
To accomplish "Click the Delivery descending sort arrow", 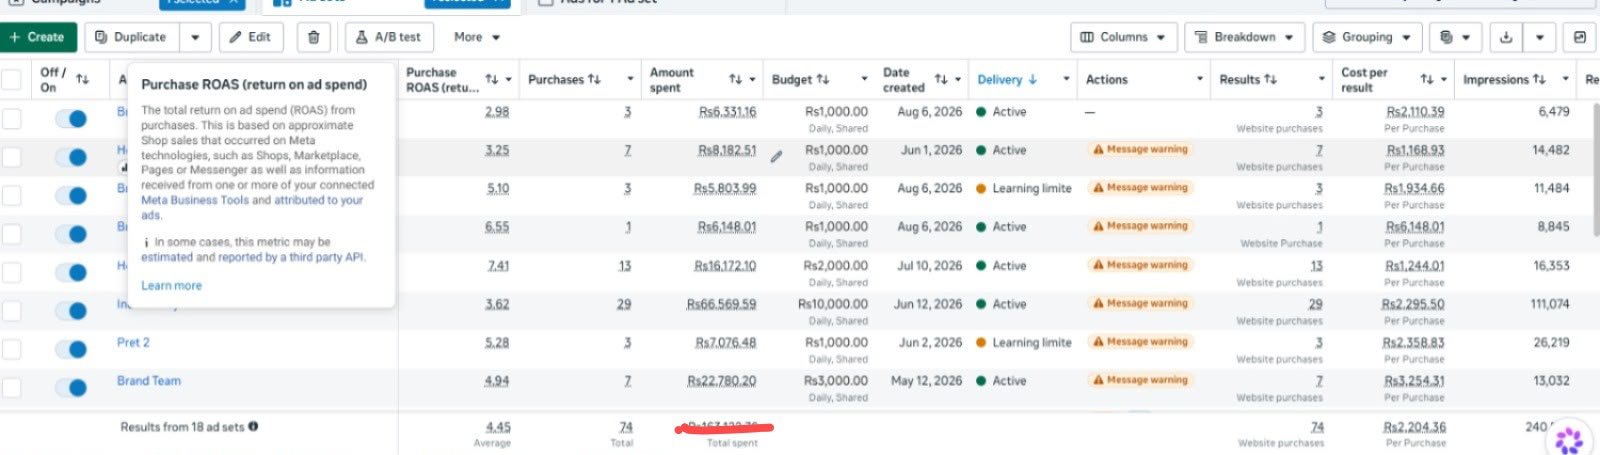I will (x=1033, y=79).
